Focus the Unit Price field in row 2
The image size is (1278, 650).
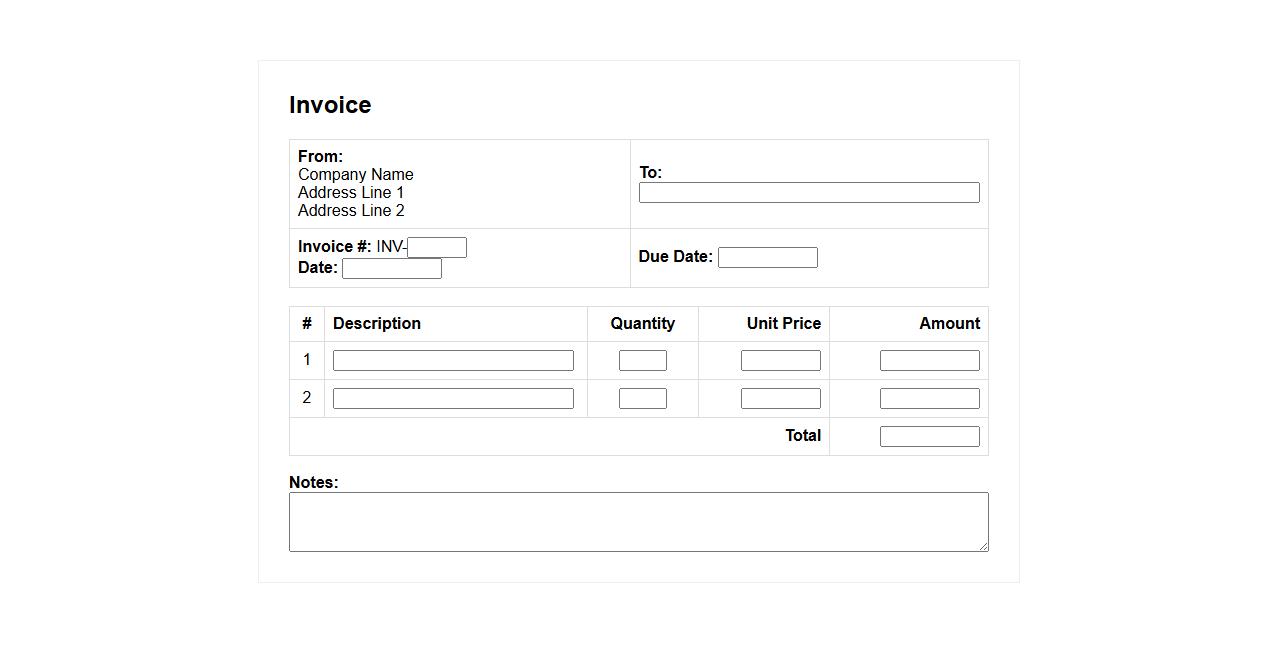780,399
